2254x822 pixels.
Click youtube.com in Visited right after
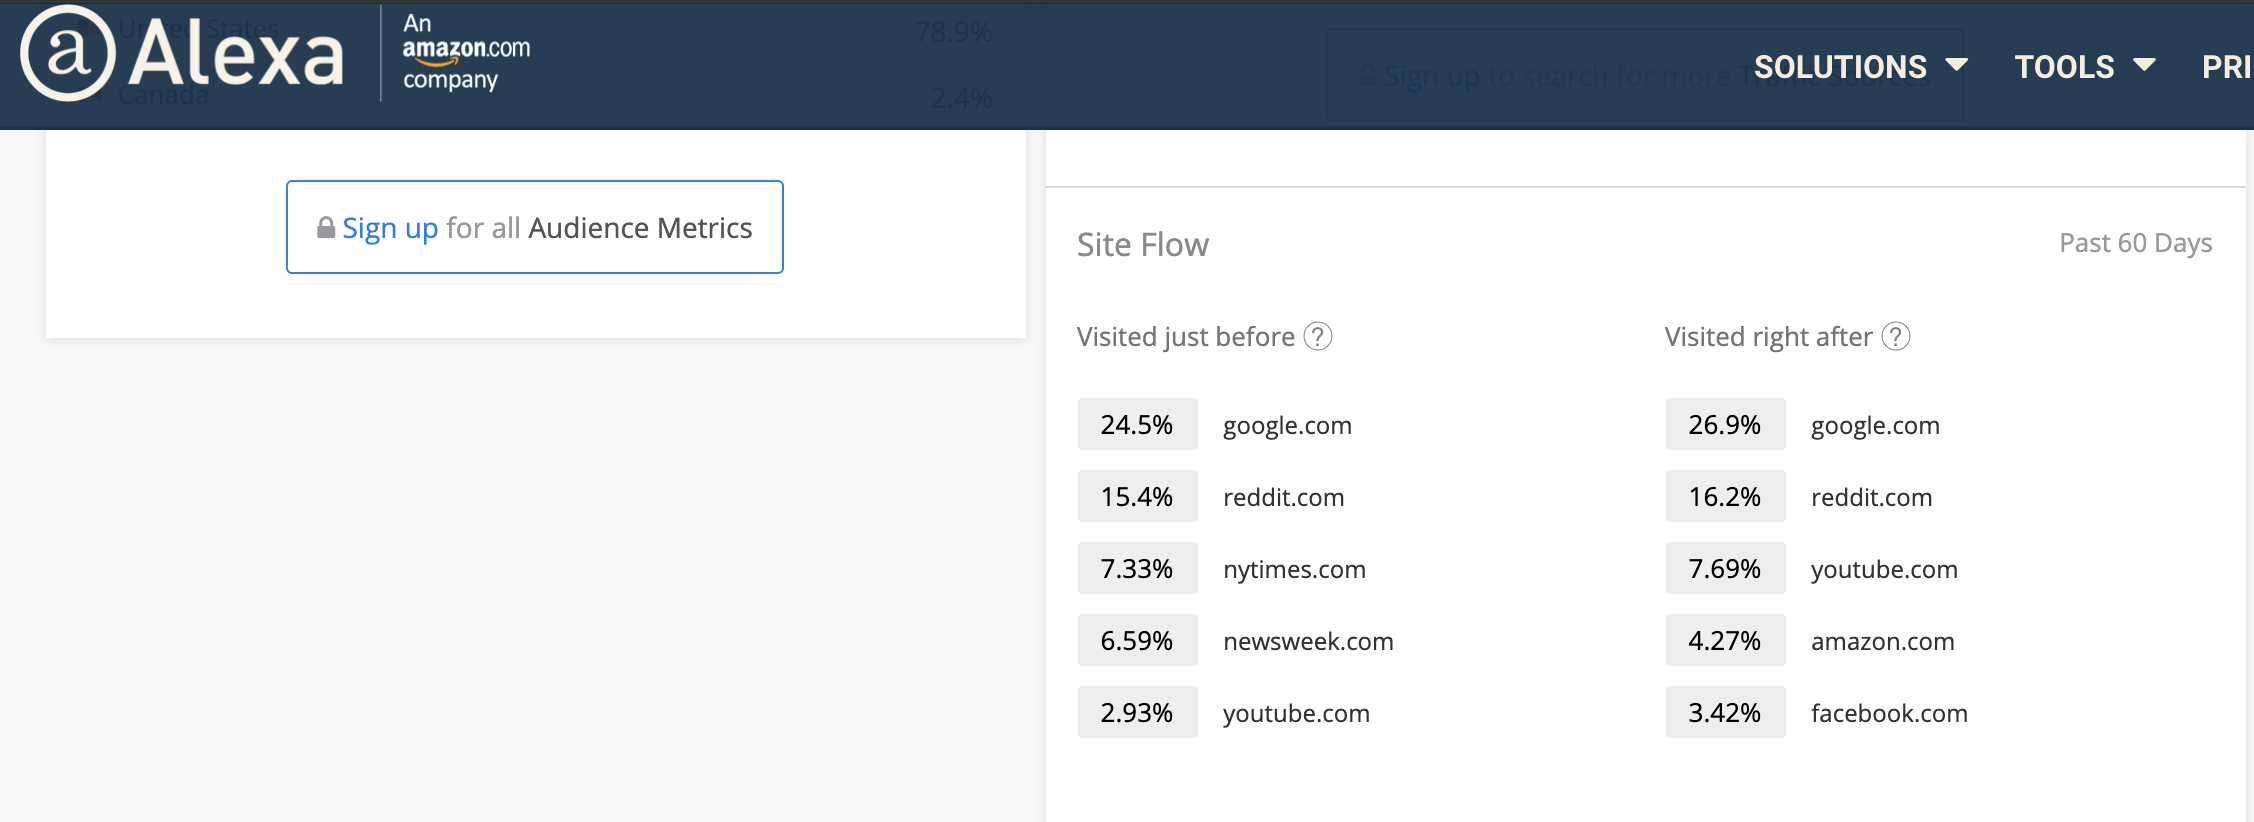(x=1884, y=570)
